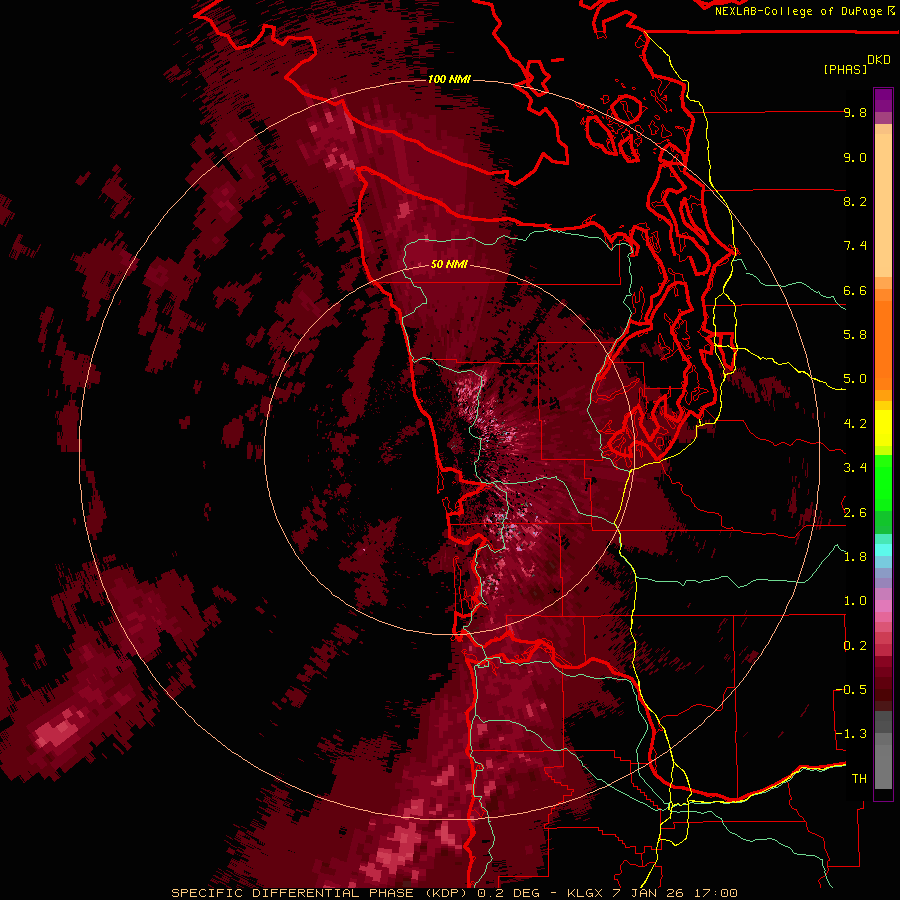Pick the yellow segment of the color bar

[x=883, y=428]
